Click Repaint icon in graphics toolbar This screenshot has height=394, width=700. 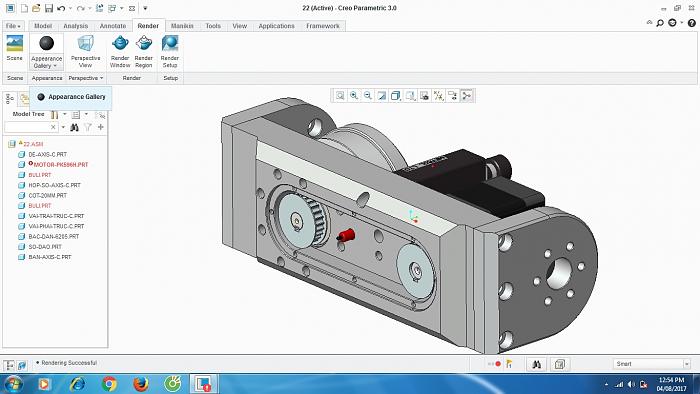pos(382,95)
